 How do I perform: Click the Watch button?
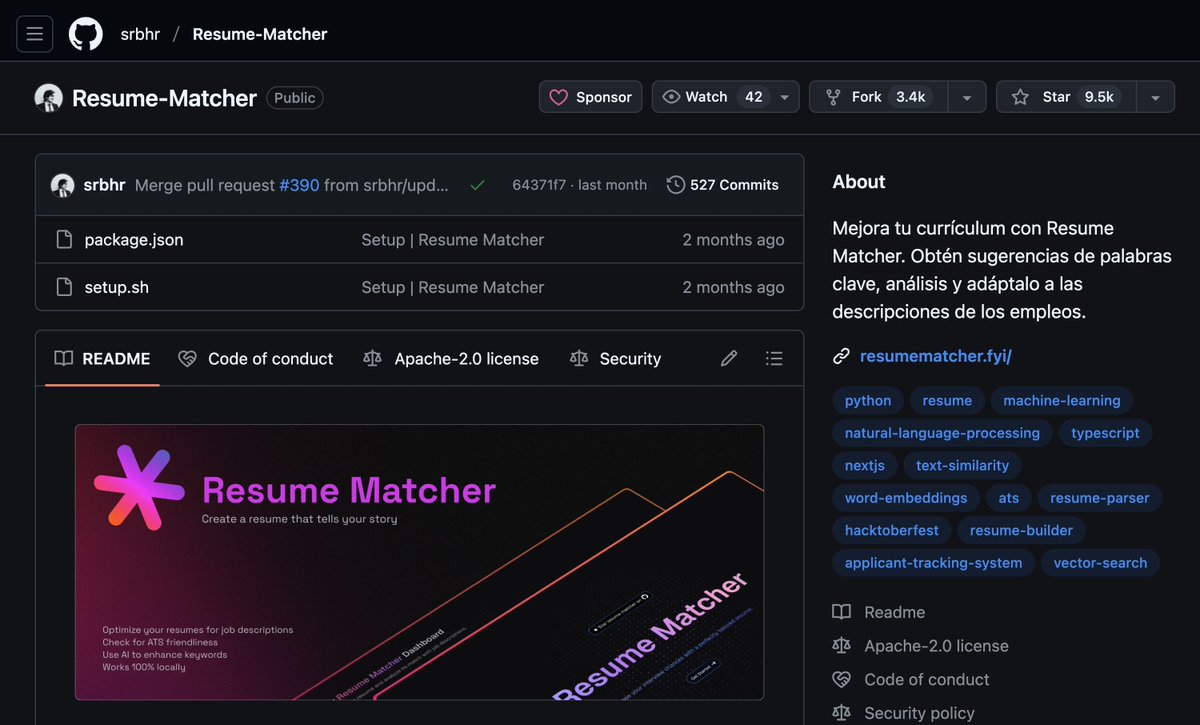pos(711,97)
